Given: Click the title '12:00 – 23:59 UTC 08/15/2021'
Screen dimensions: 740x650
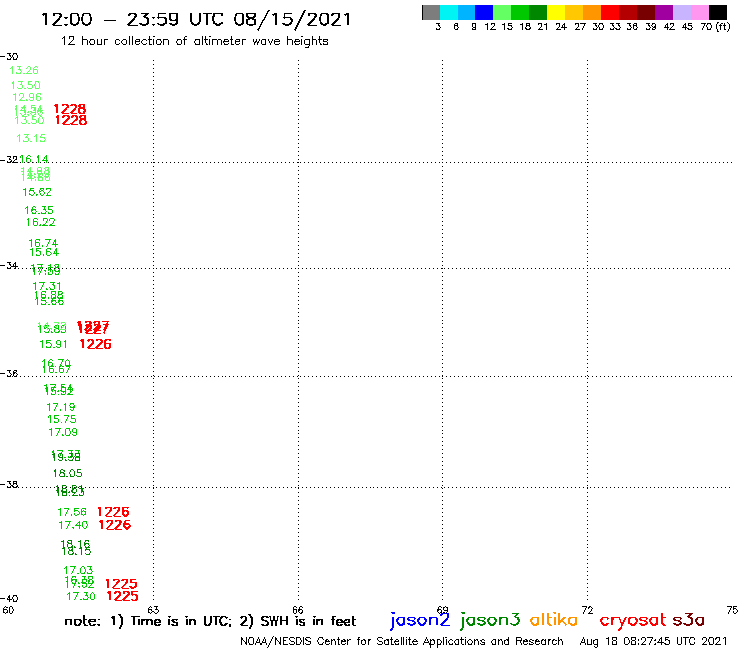Looking at the screenshot, I should click(x=196, y=20).
